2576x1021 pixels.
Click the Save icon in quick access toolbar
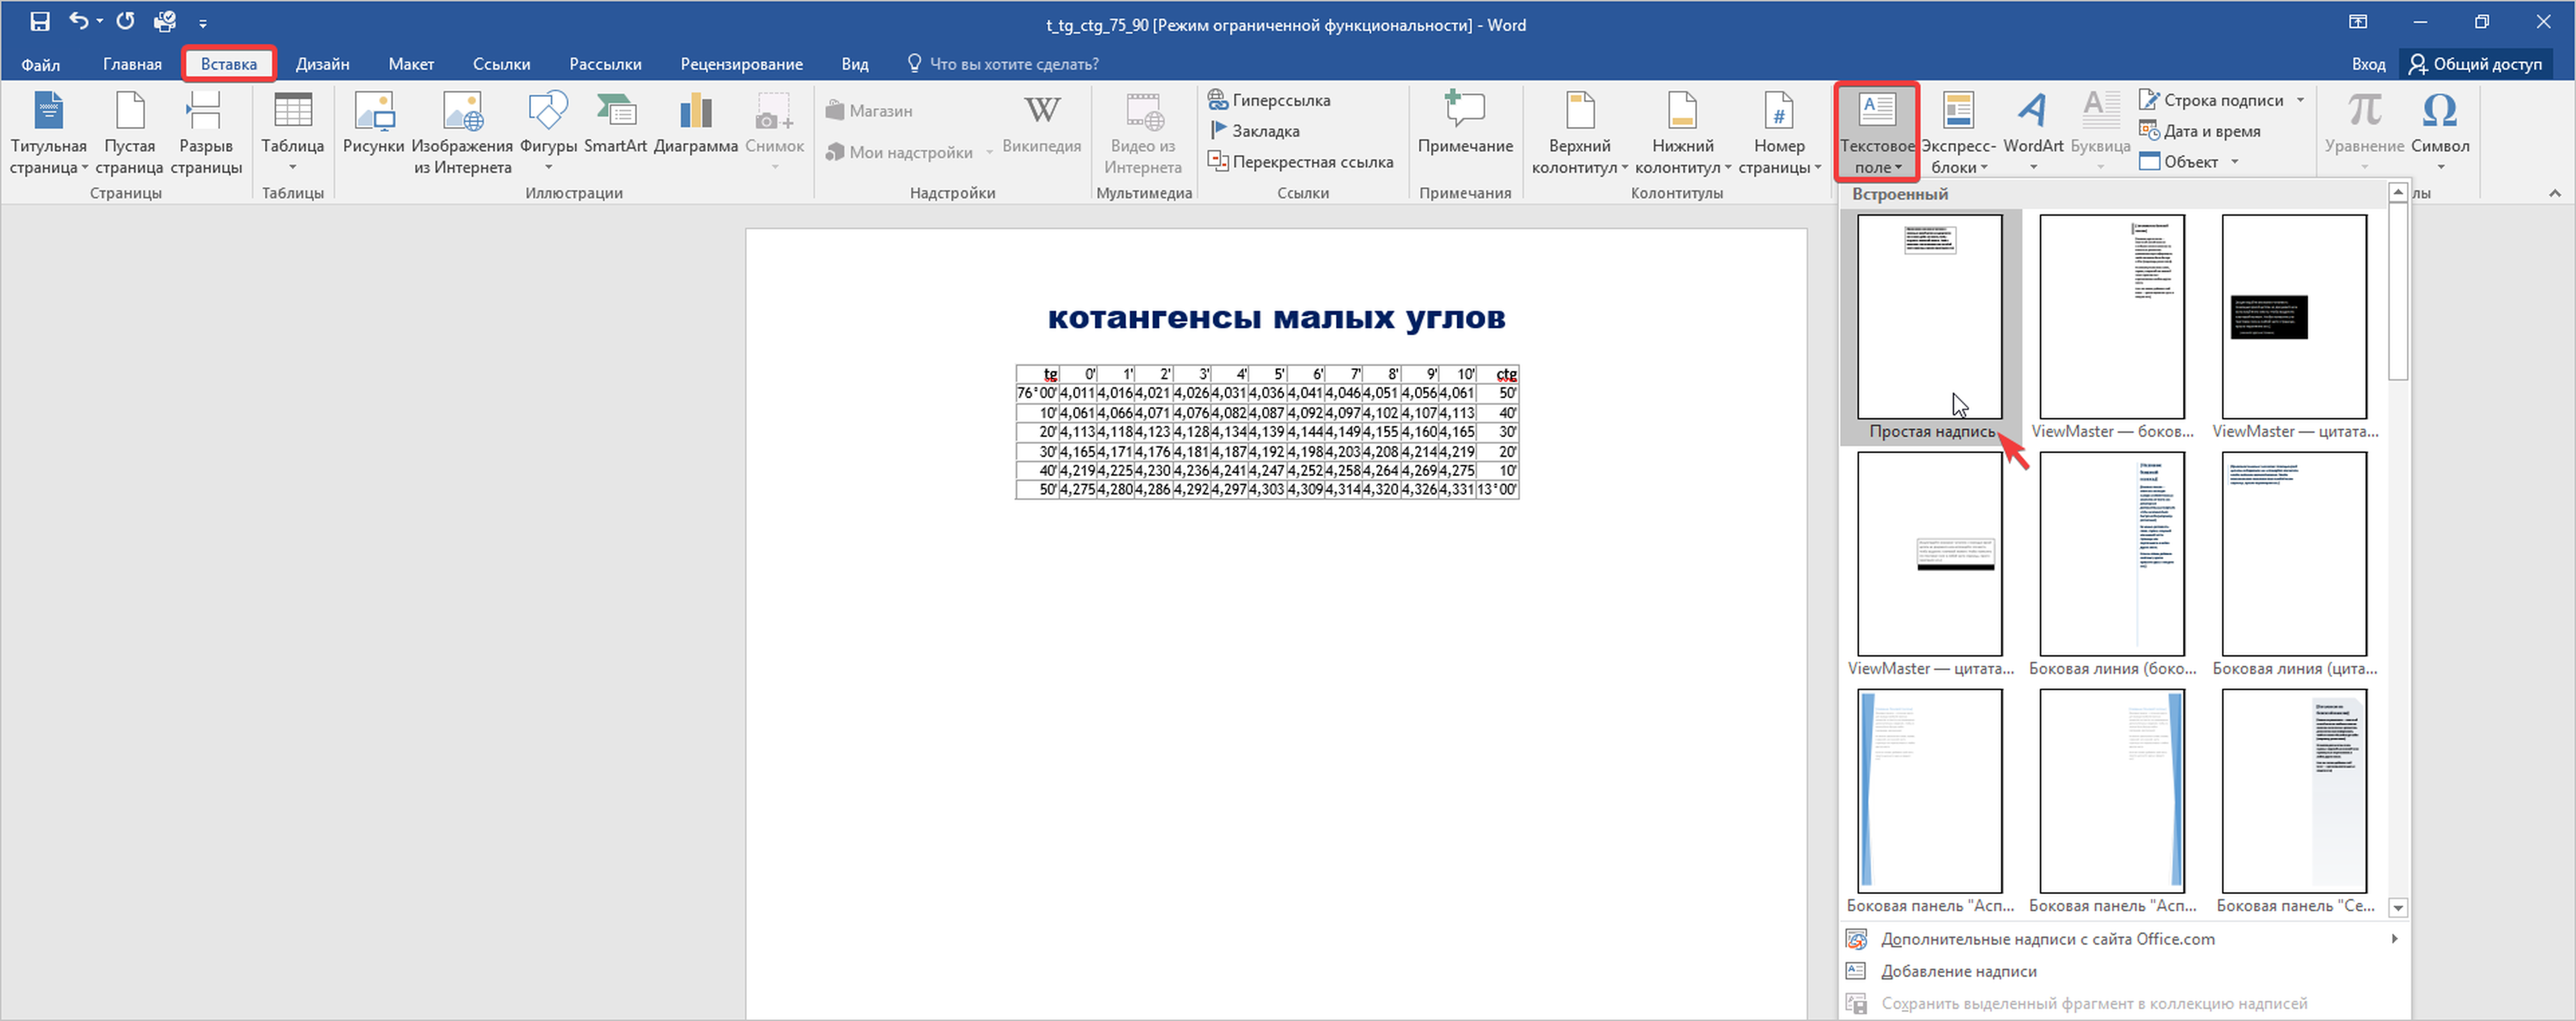point(40,21)
